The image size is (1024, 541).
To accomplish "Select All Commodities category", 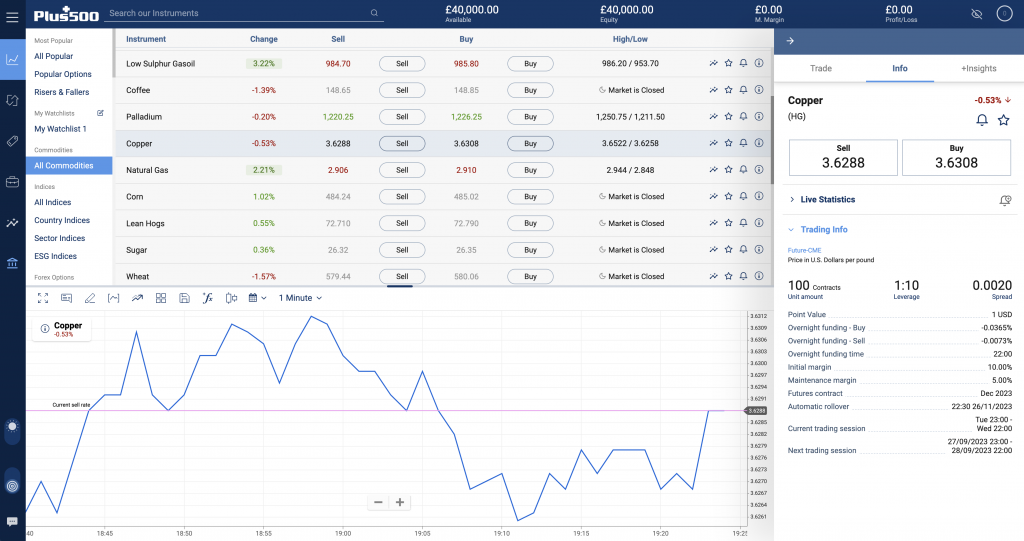I will click(69, 165).
